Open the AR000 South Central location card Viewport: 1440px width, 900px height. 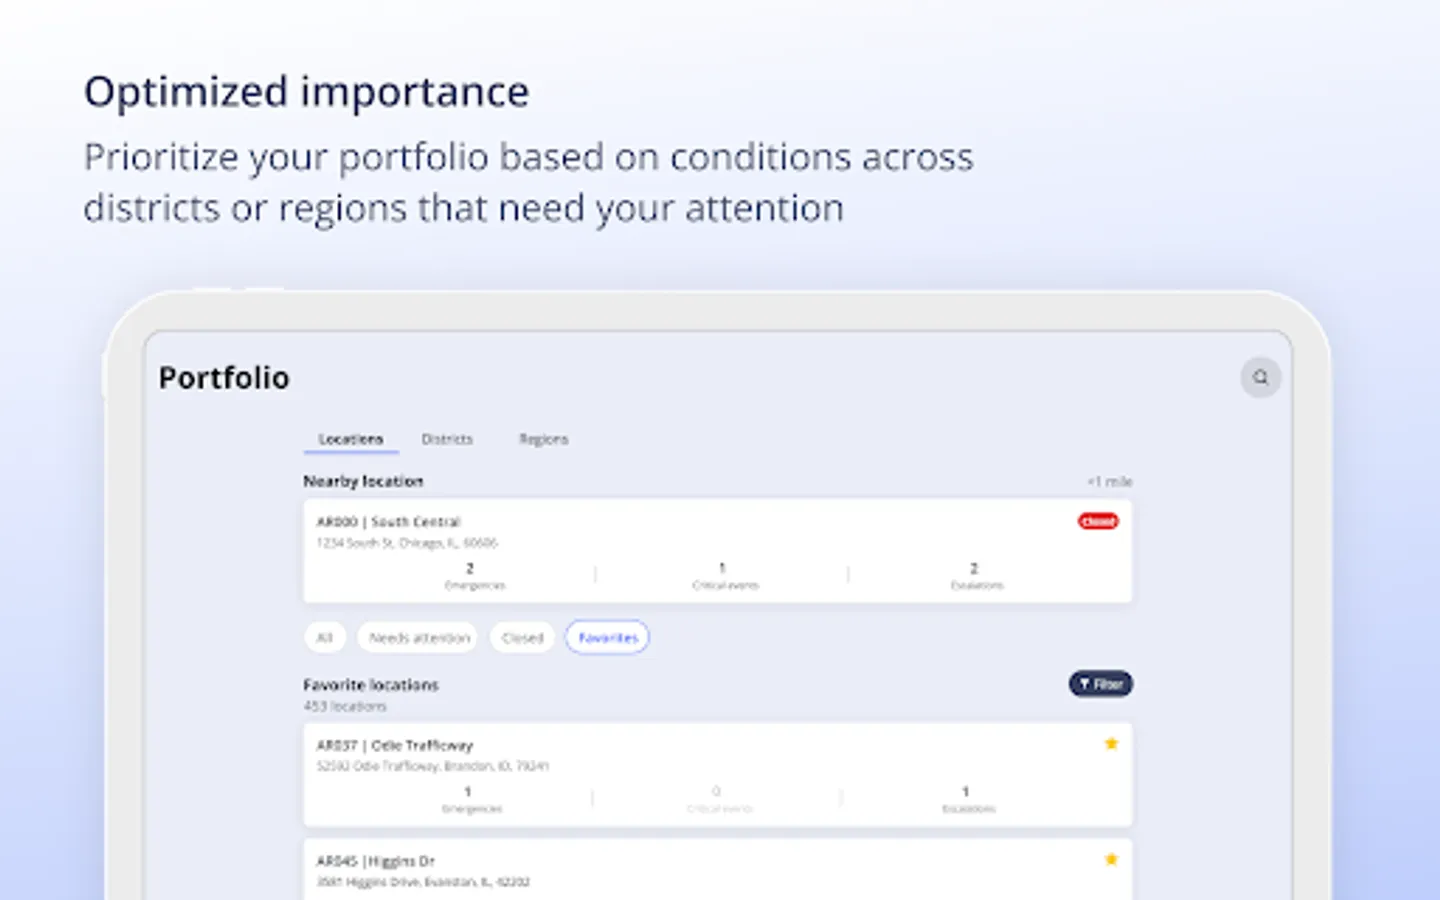[x=718, y=551]
